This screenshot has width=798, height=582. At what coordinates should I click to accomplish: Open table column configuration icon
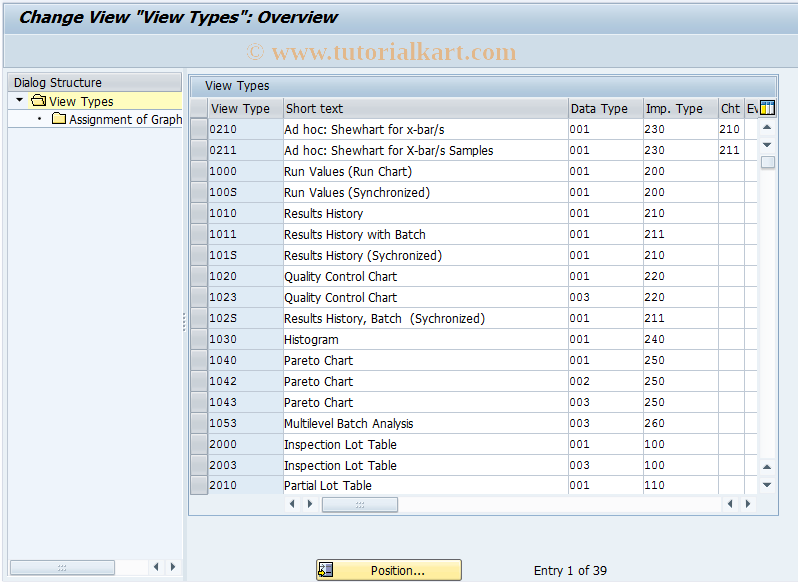tap(767, 108)
